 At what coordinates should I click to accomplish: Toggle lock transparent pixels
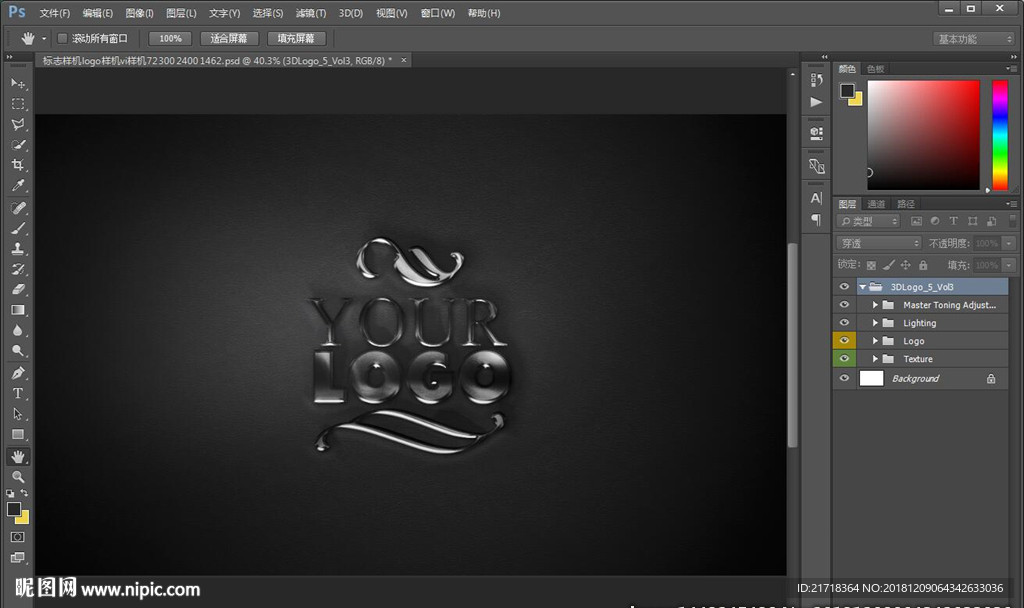(x=871, y=265)
